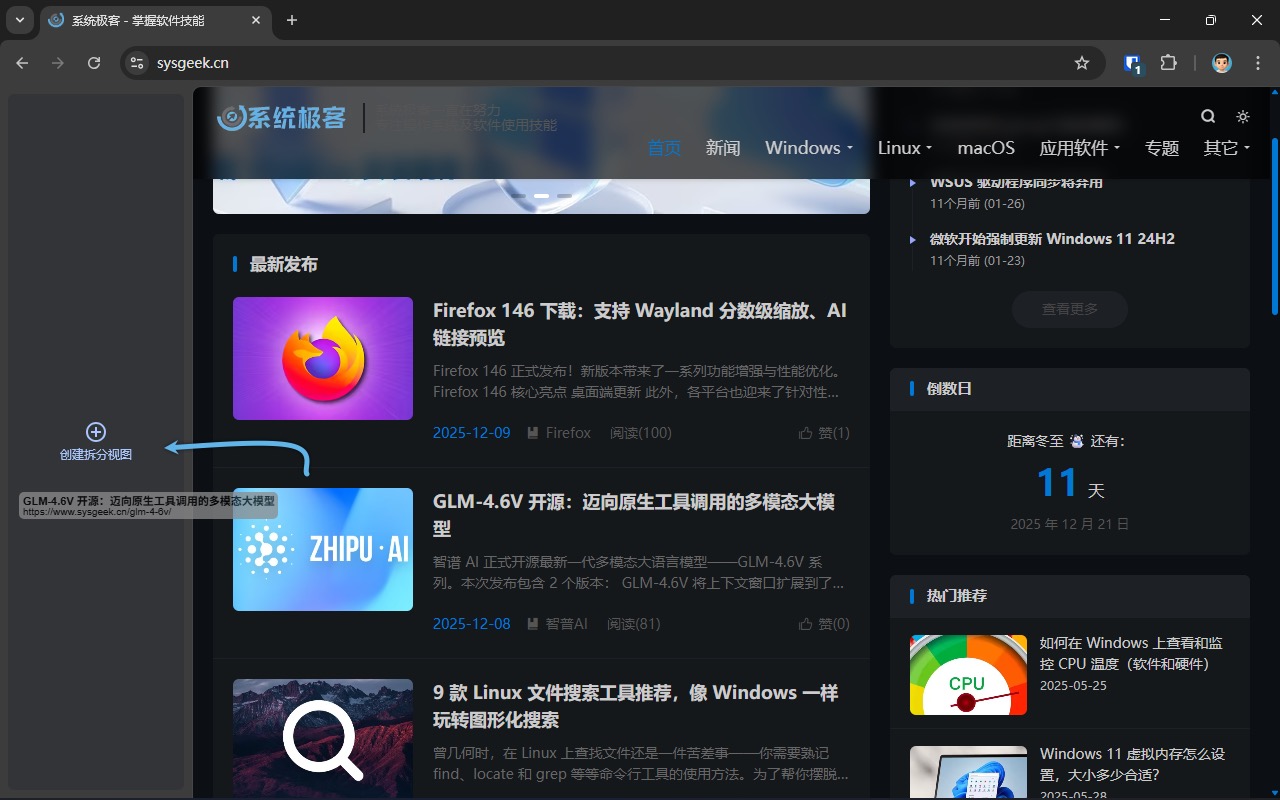Click the 查看更多 button

pos(1069,309)
